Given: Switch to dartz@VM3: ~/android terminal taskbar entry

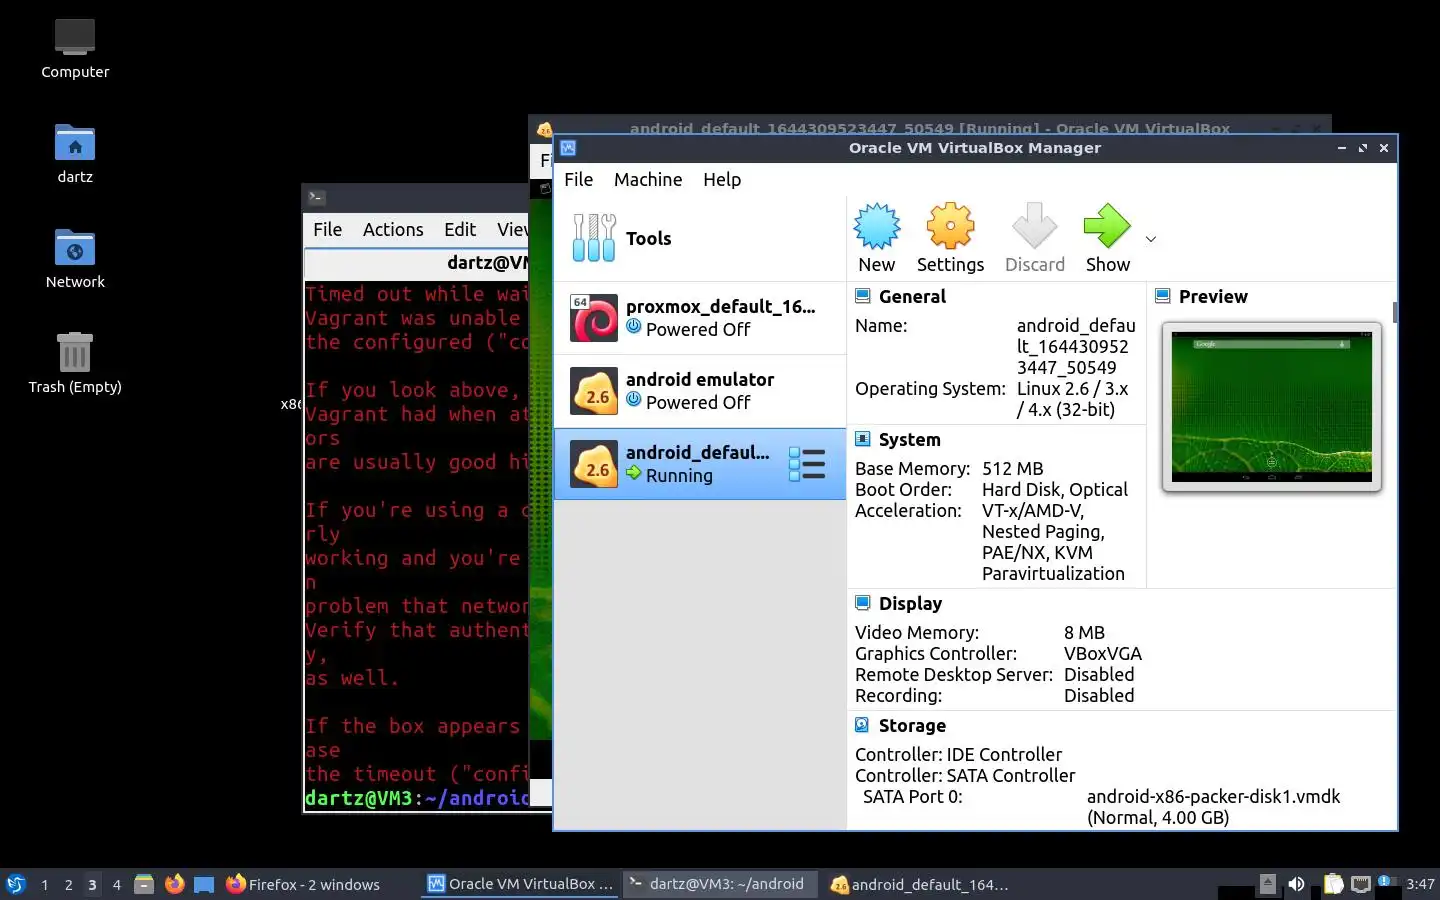Looking at the screenshot, I should 719,884.
